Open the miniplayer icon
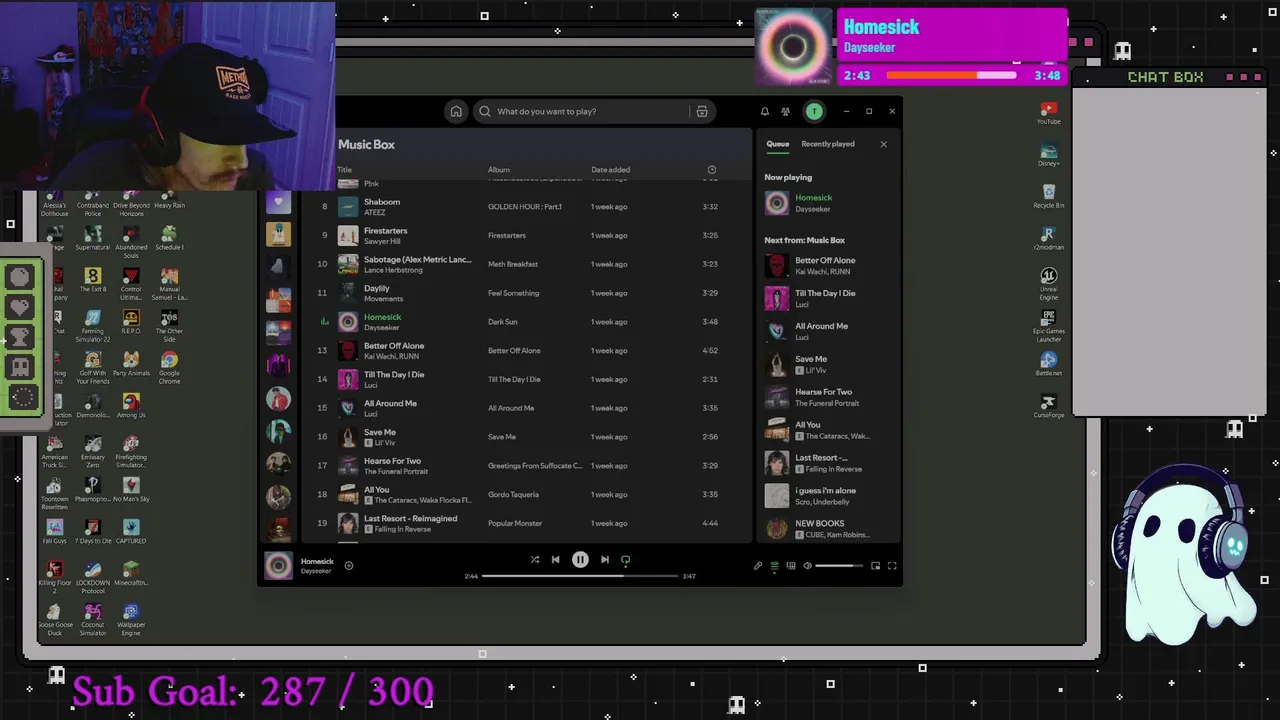This screenshot has height=720, width=1280. point(875,566)
